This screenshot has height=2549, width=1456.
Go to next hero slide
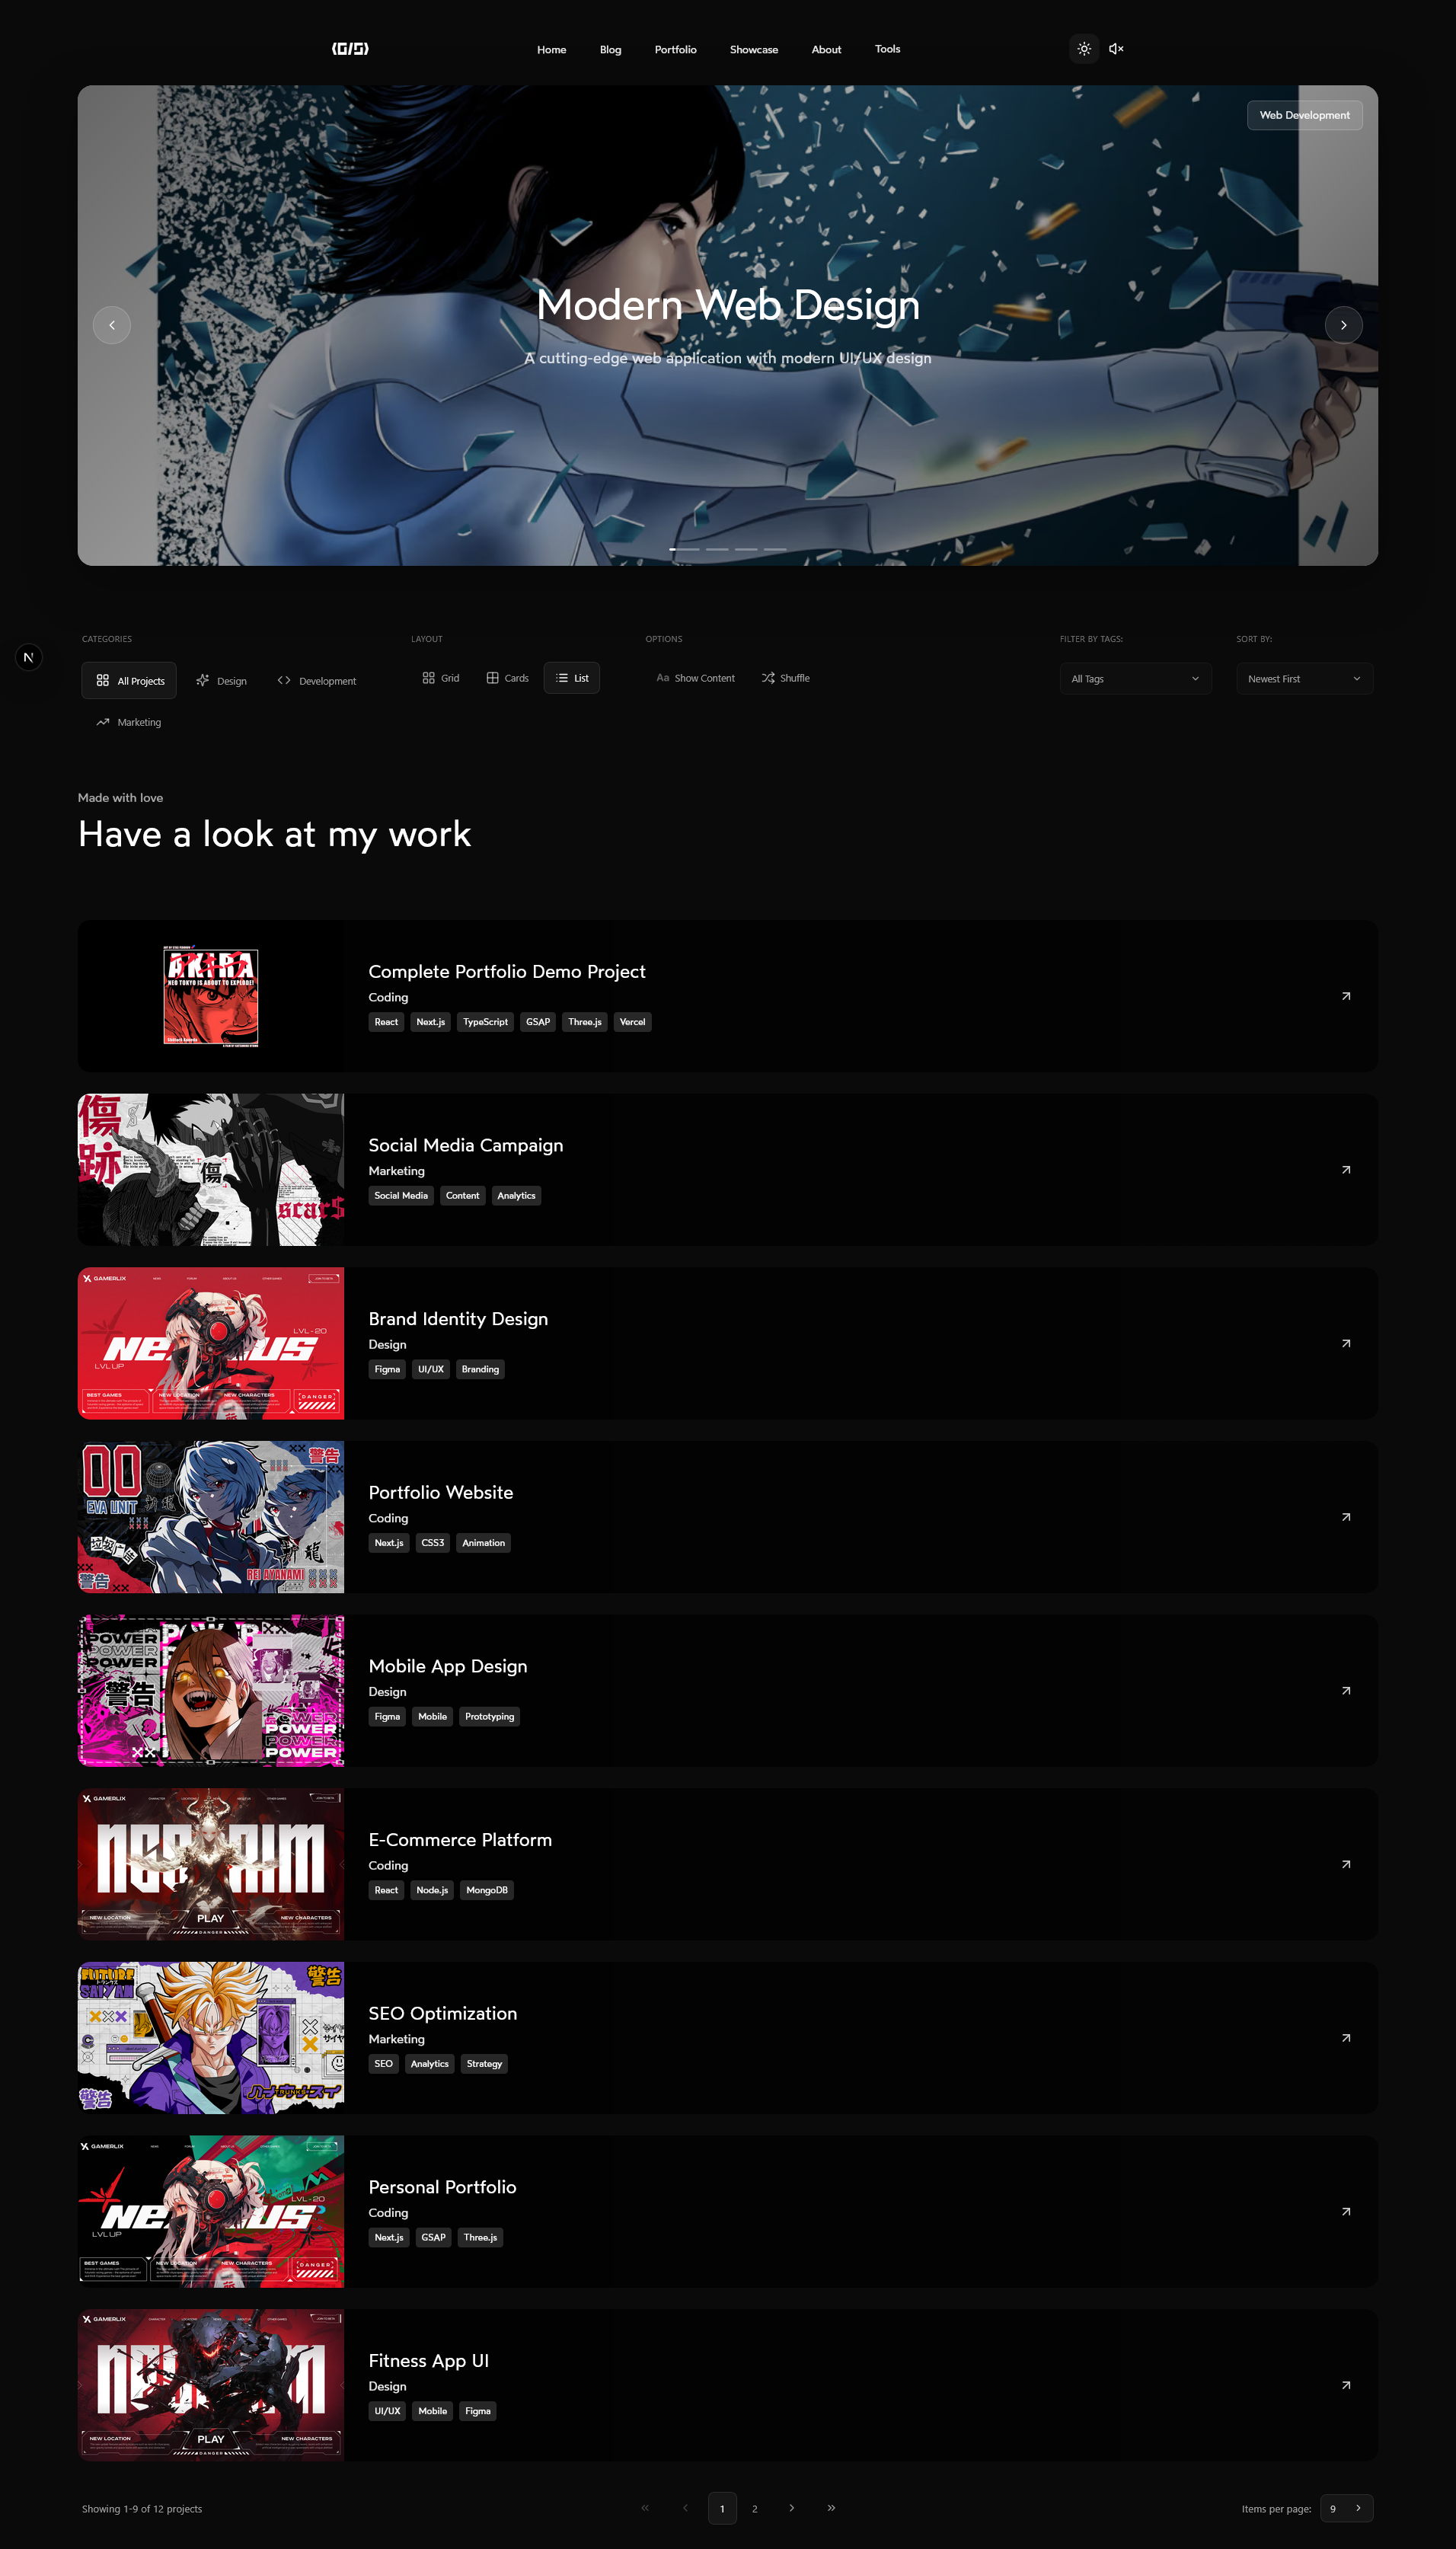coord(1343,325)
